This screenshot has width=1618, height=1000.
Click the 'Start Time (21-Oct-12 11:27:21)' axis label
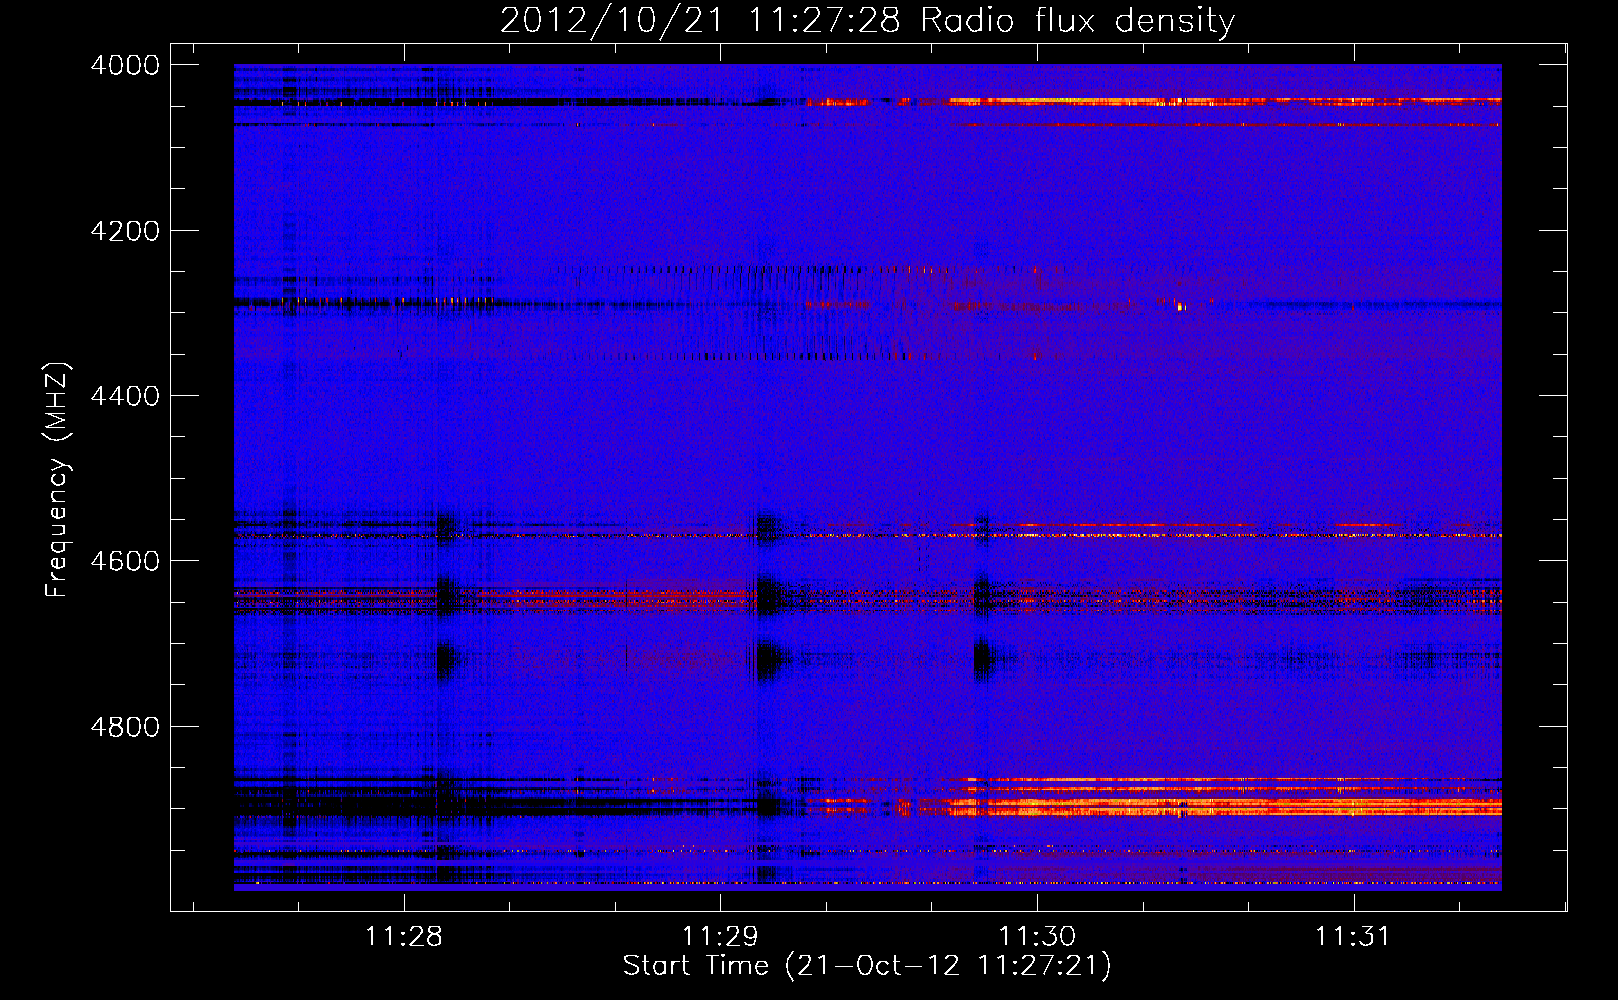click(867, 966)
